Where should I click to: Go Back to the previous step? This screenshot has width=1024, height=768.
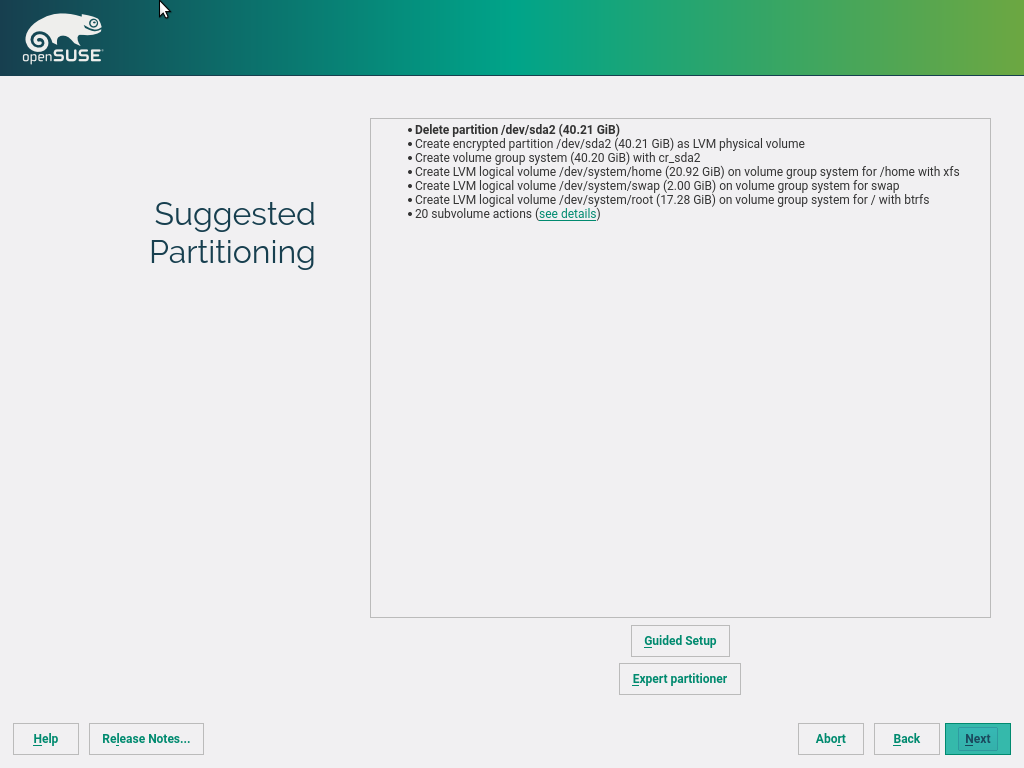point(906,739)
